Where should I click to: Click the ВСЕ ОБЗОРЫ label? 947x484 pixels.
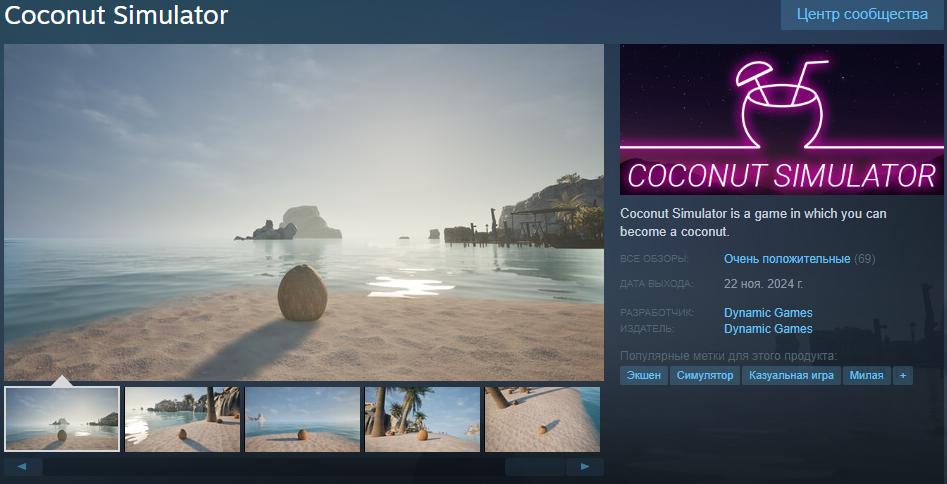(x=654, y=259)
